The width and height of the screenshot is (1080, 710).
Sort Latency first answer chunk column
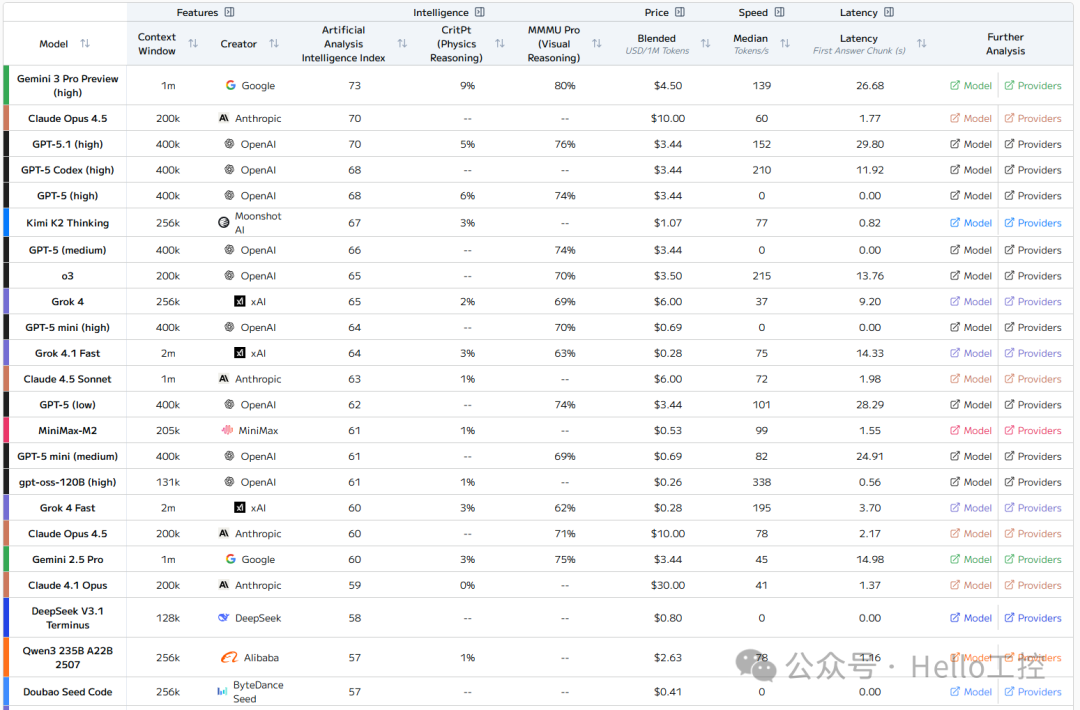click(922, 43)
